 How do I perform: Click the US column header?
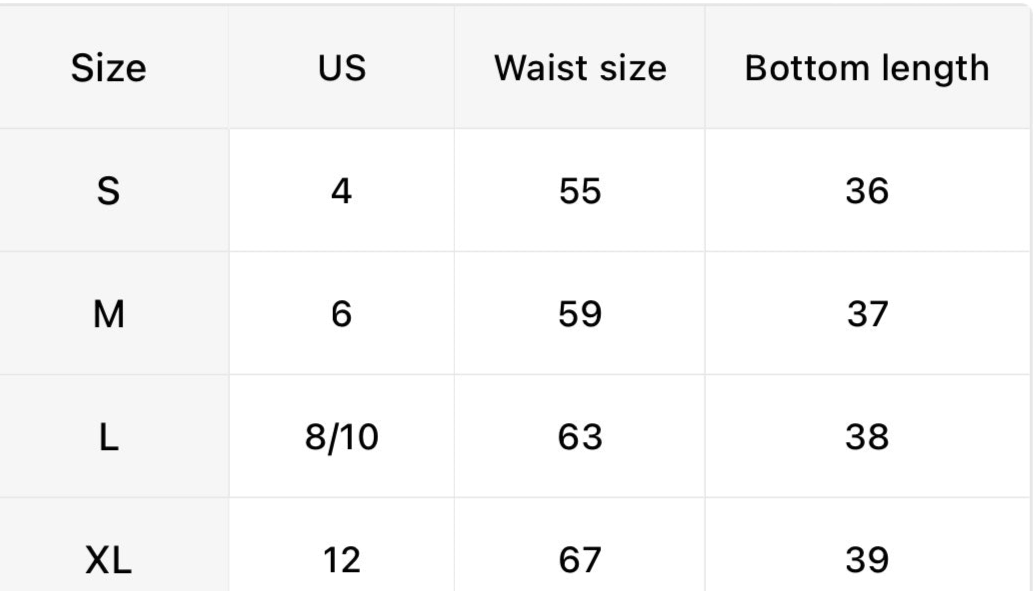point(341,68)
